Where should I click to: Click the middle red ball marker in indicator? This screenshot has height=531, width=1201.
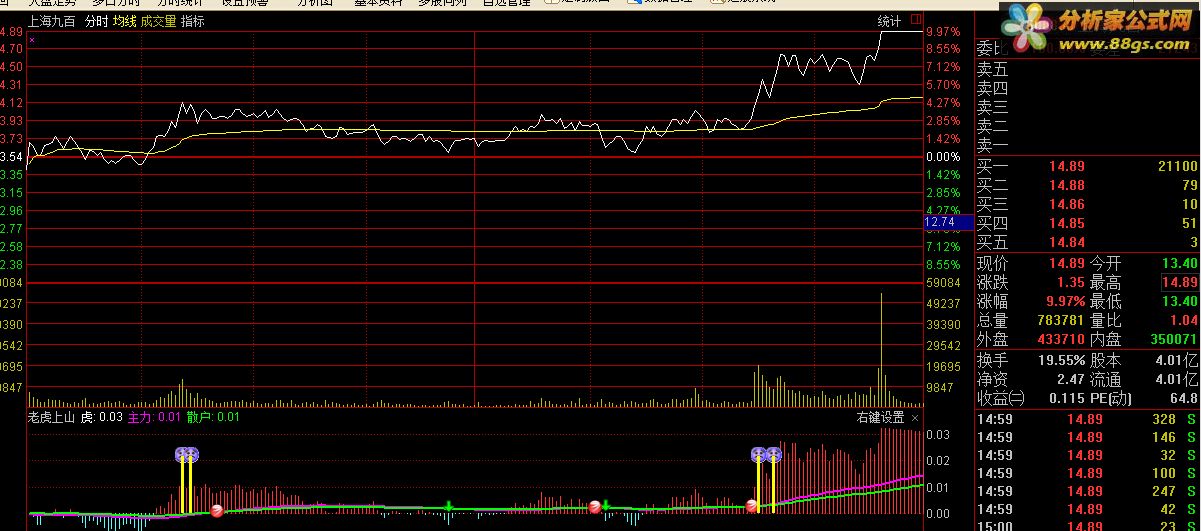point(595,506)
